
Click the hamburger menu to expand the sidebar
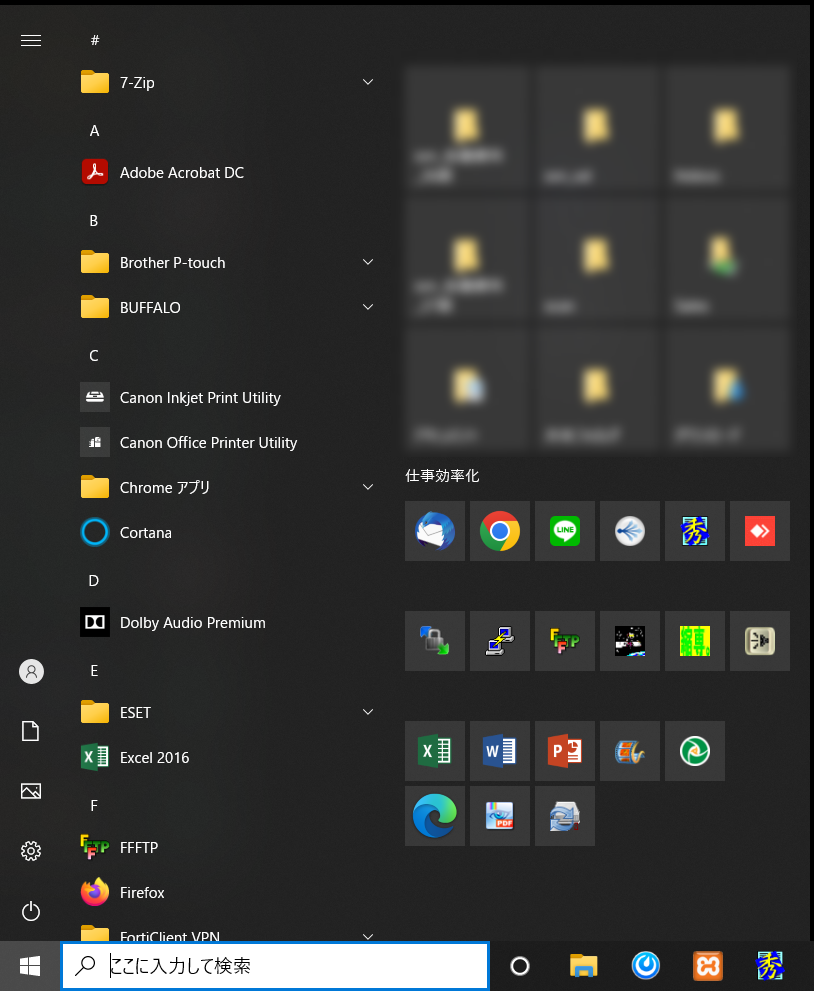tap(31, 40)
